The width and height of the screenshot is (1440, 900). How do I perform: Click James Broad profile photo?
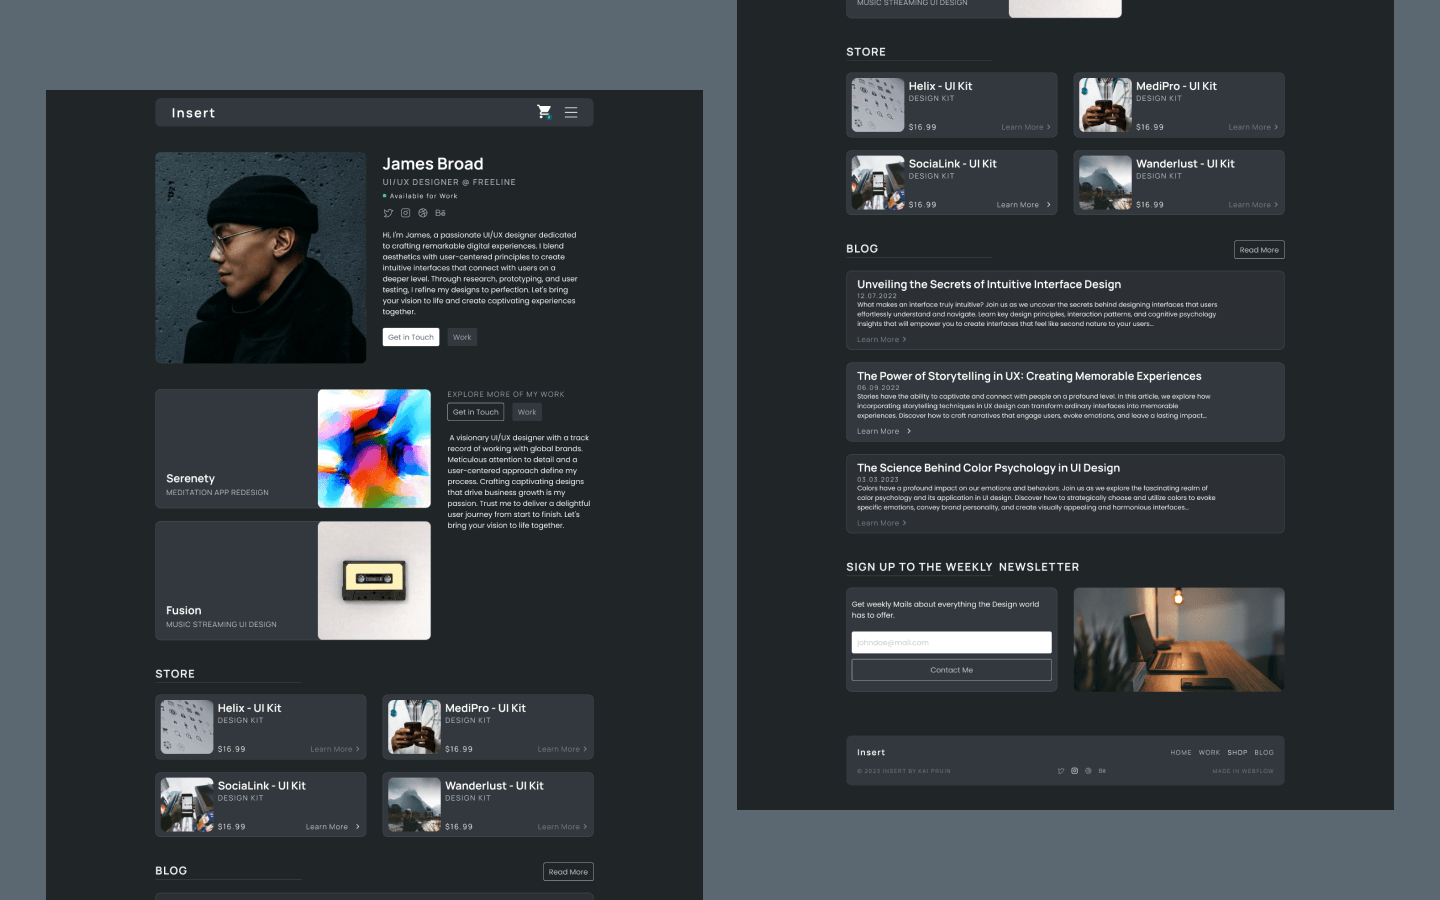[x=261, y=258]
